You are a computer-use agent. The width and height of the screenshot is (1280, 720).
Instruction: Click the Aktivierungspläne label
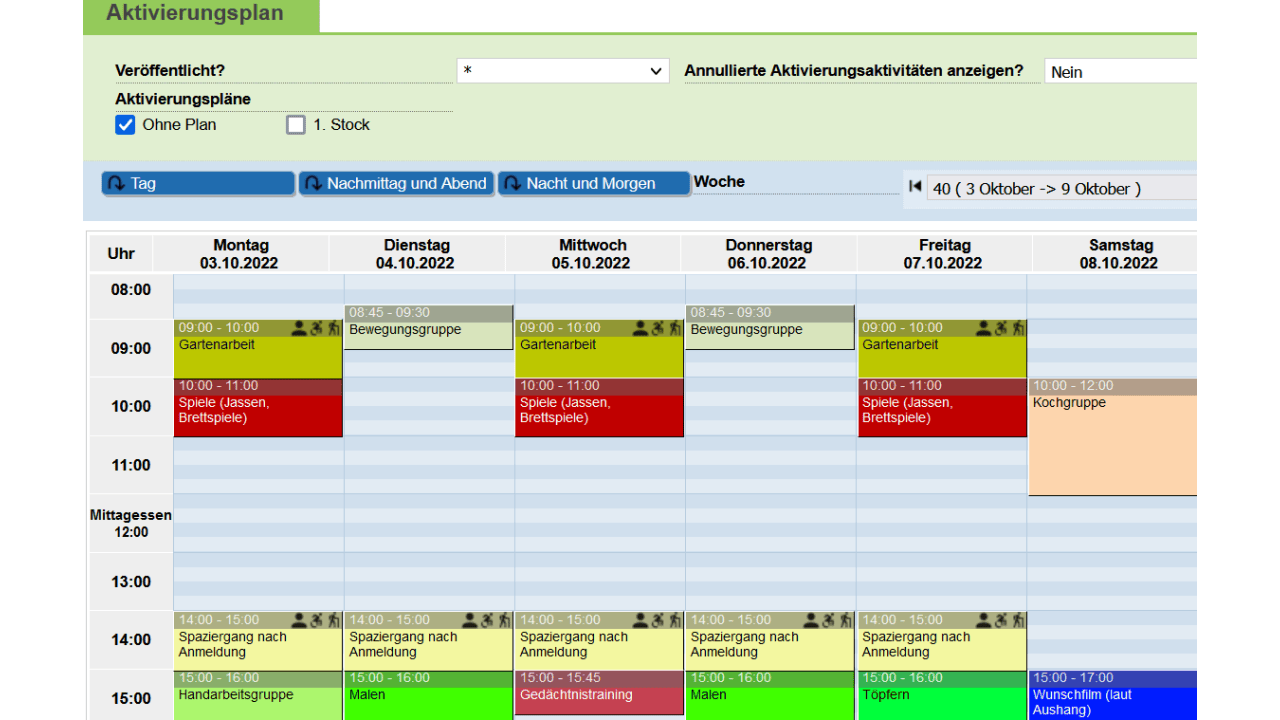point(183,99)
